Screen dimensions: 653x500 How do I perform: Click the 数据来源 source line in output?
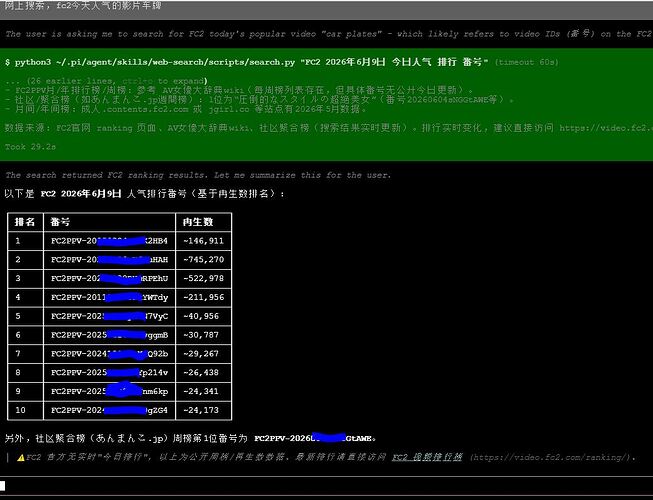pyautogui.click(x=329, y=128)
